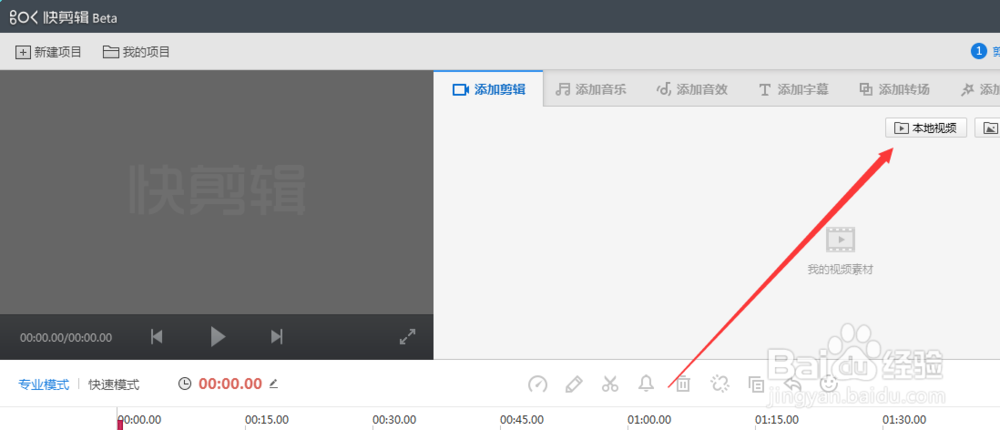
Task: Click the red playhead marker on timeline
Action: 120,424
